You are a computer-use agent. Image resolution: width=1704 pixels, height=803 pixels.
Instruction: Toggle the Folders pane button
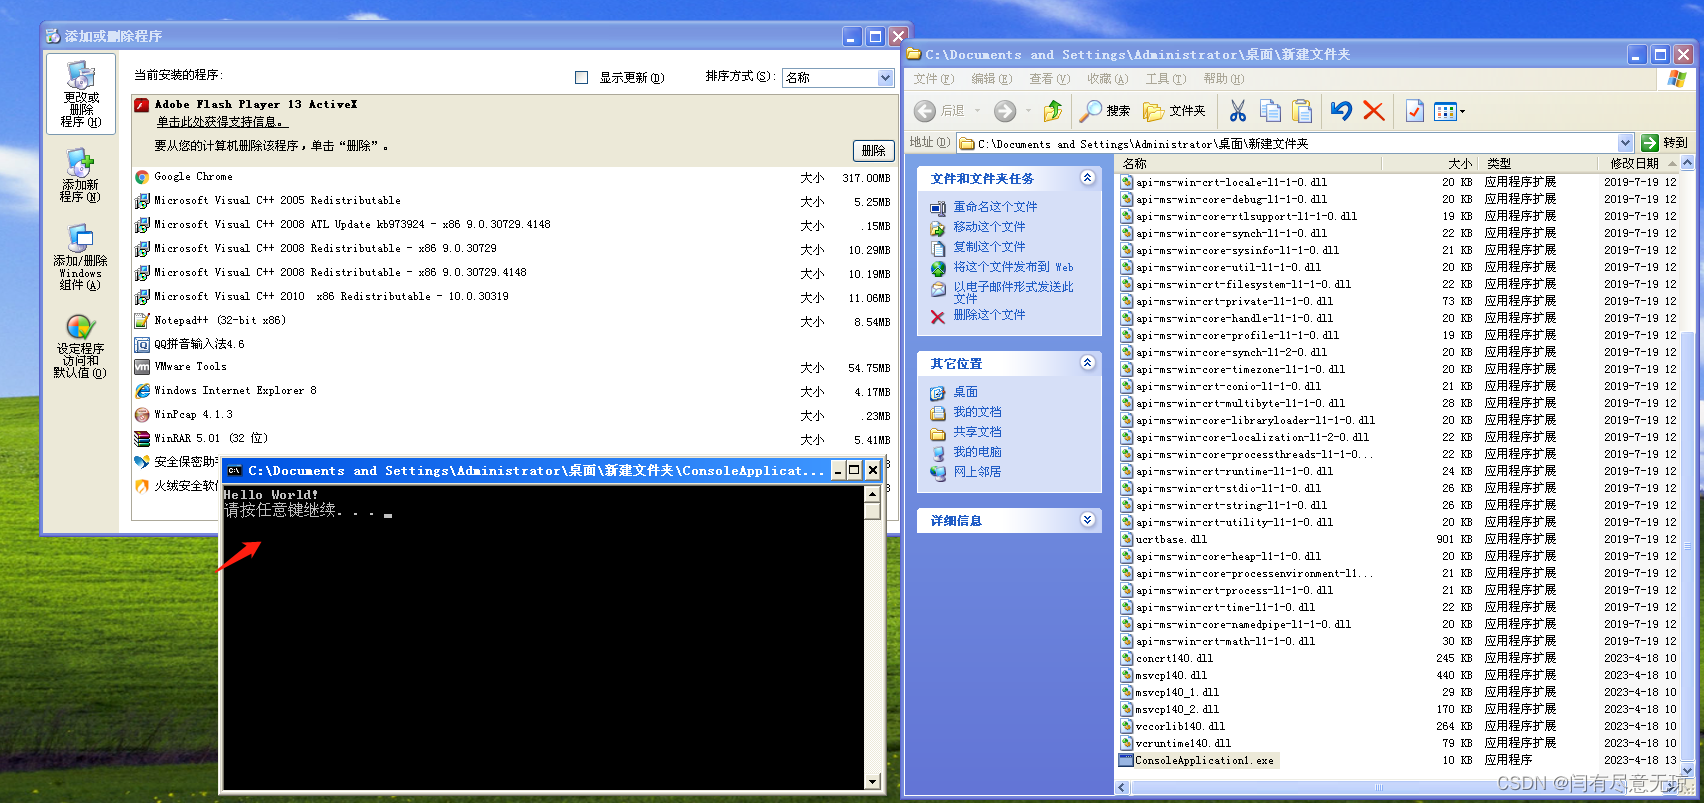(1174, 111)
